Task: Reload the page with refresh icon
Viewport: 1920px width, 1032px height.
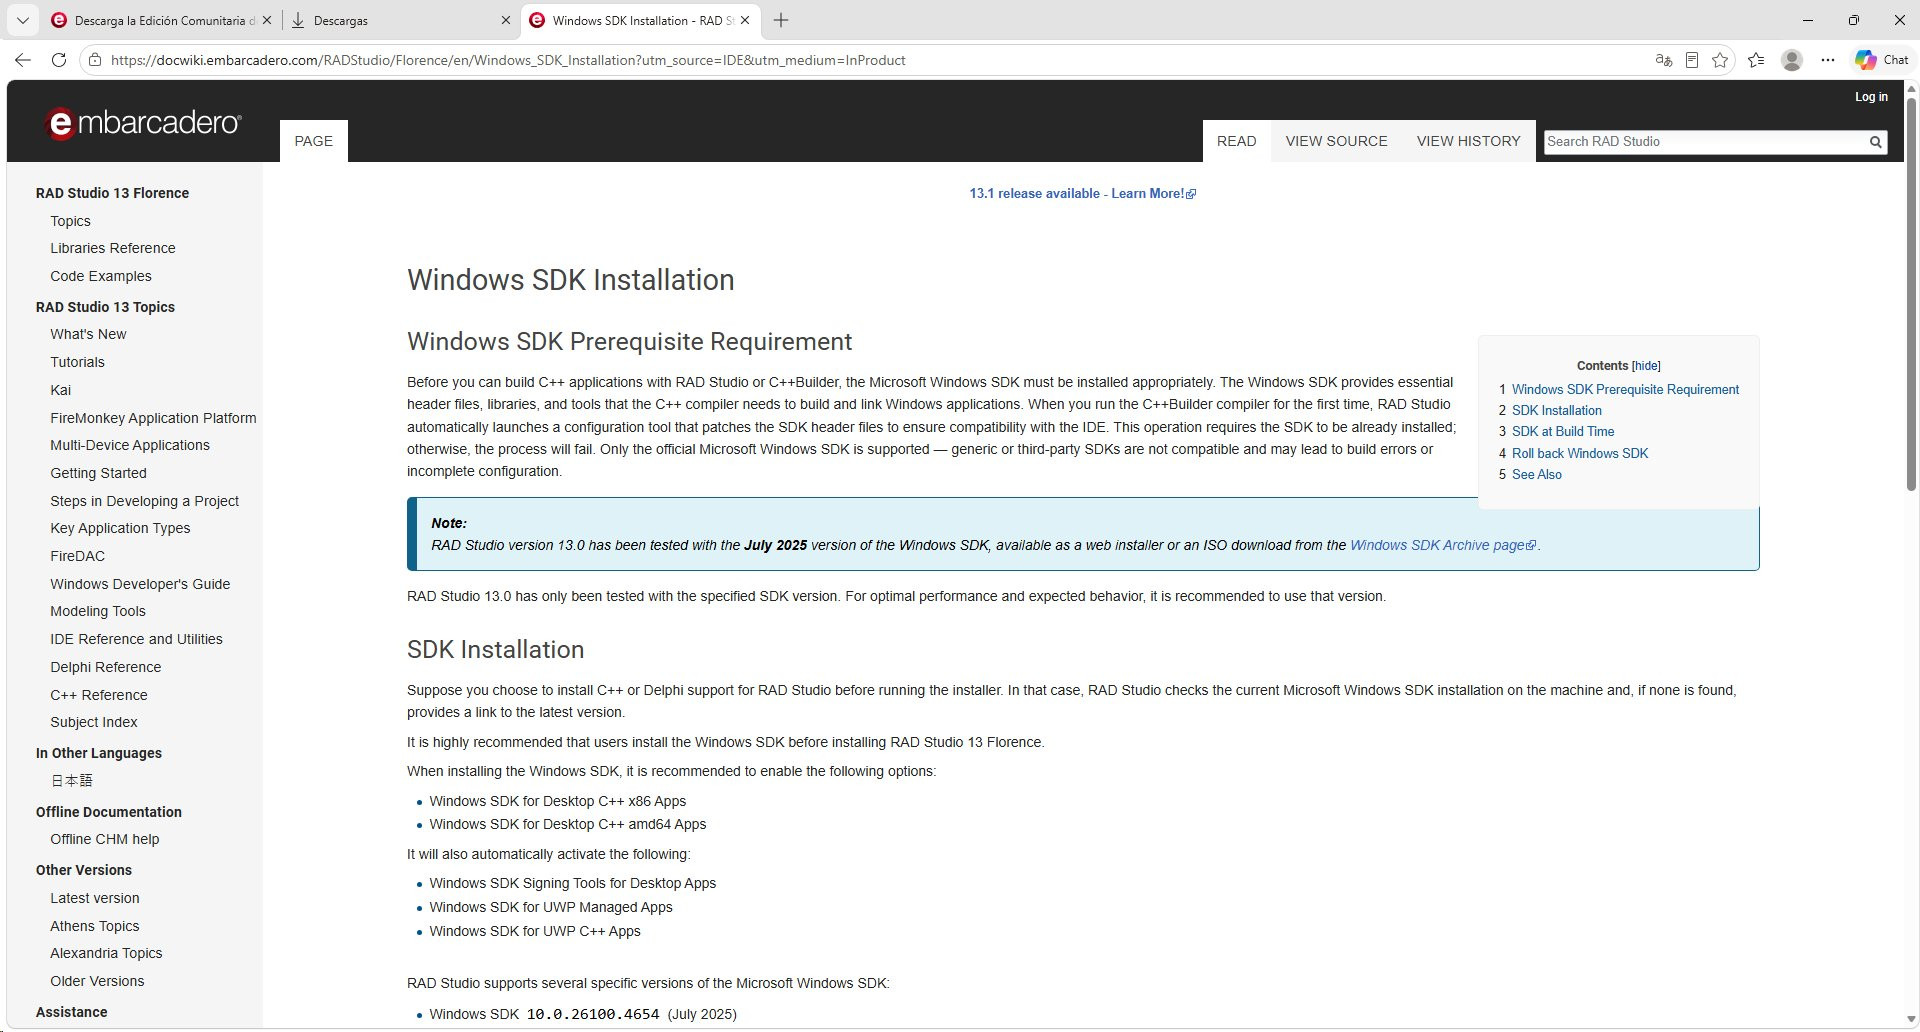Action: (x=59, y=60)
